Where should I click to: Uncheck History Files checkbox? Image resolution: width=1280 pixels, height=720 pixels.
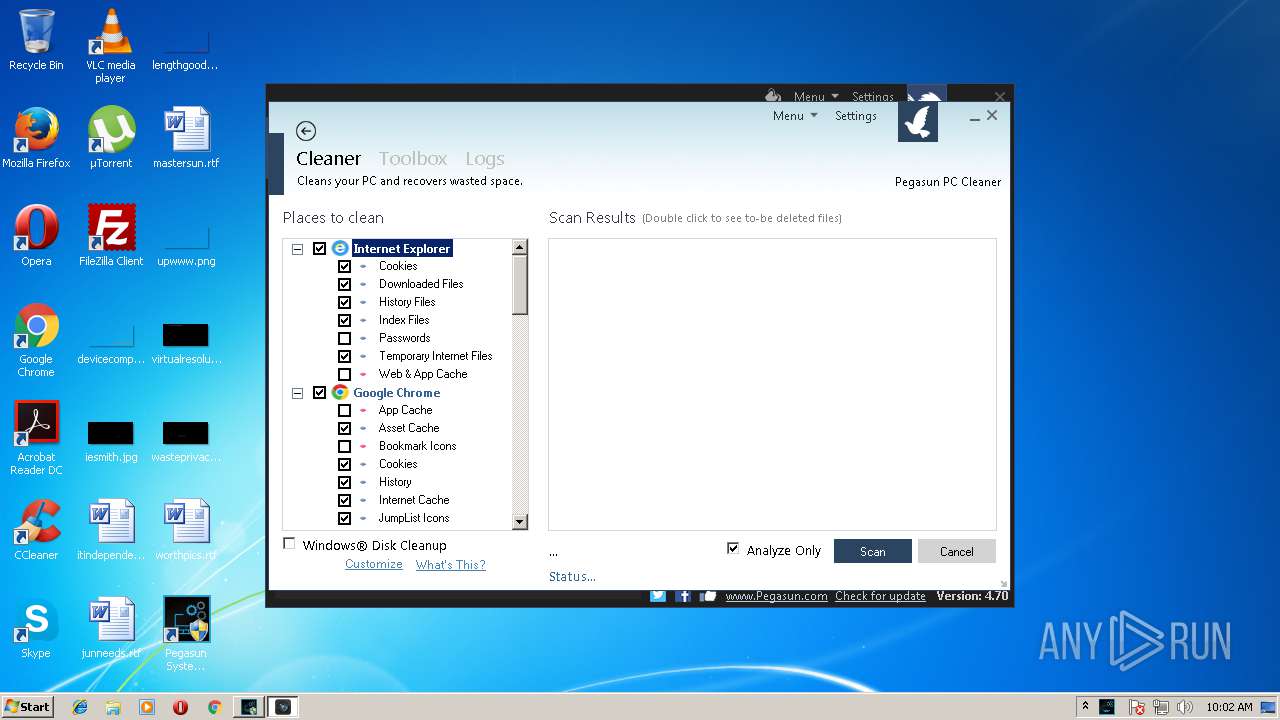point(344,303)
